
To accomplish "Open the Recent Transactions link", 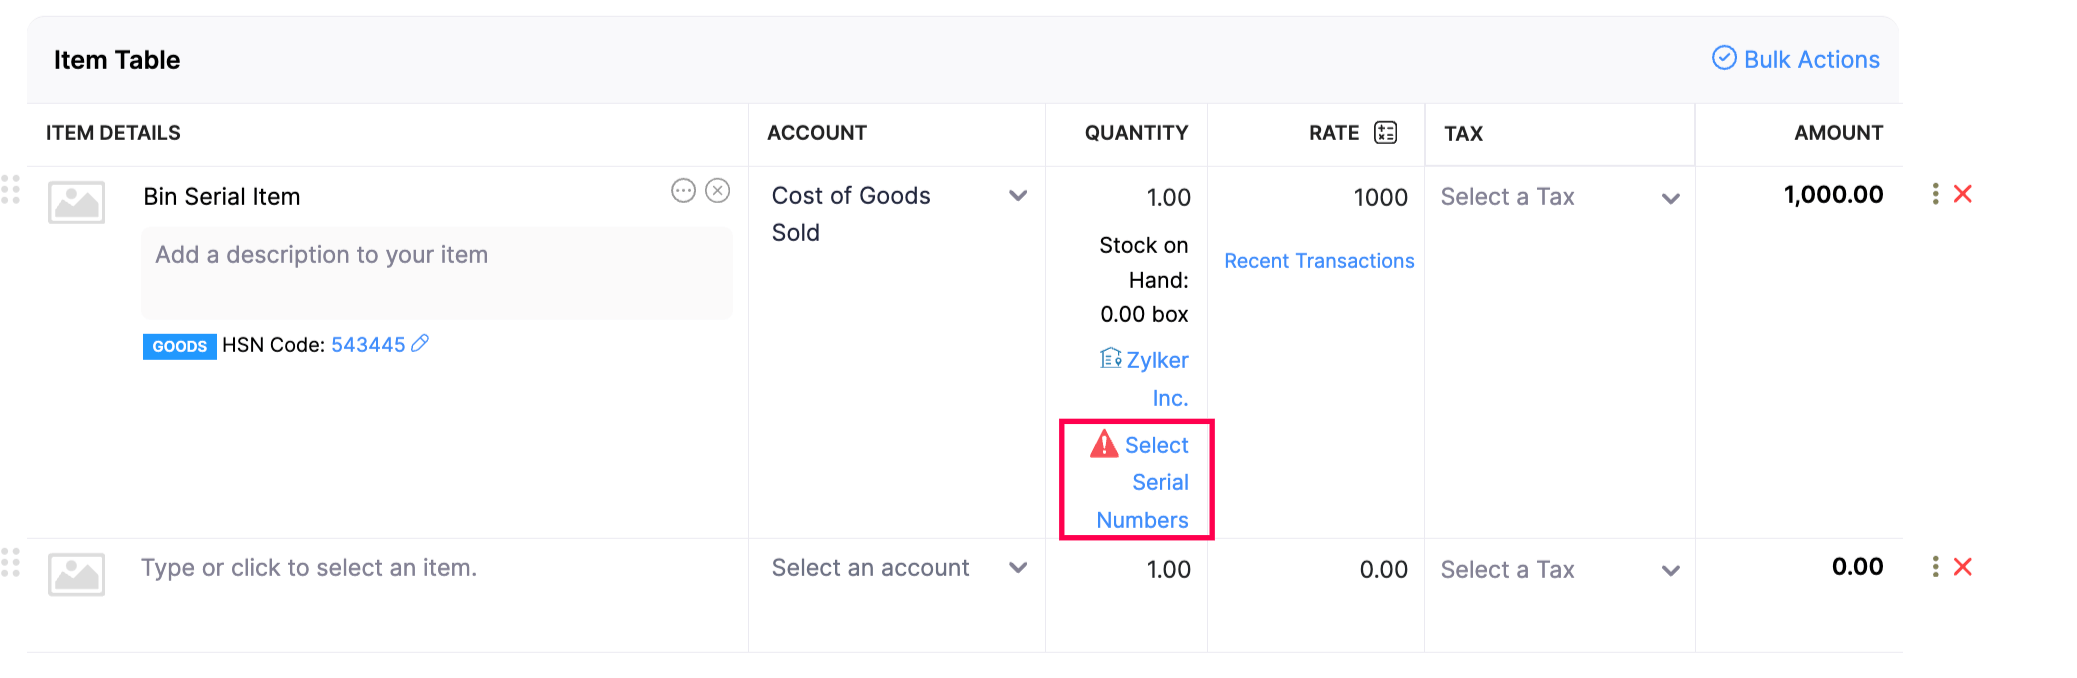I will click(x=1319, y=261).
